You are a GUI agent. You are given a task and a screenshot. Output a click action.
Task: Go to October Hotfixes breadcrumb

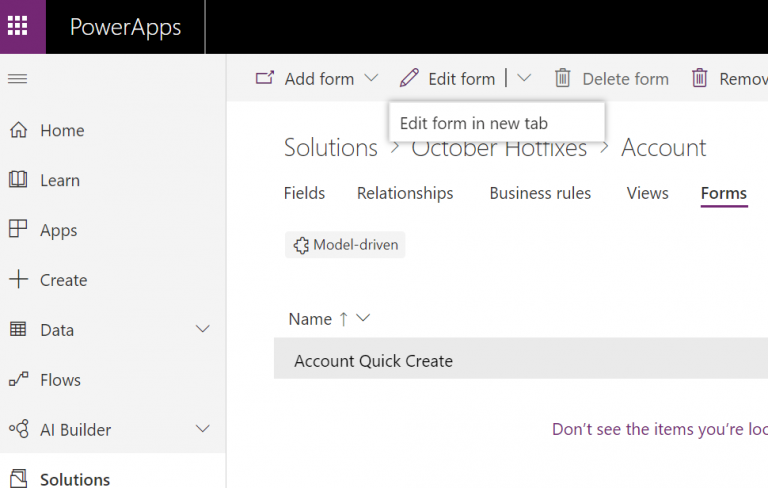click(499, 147)
